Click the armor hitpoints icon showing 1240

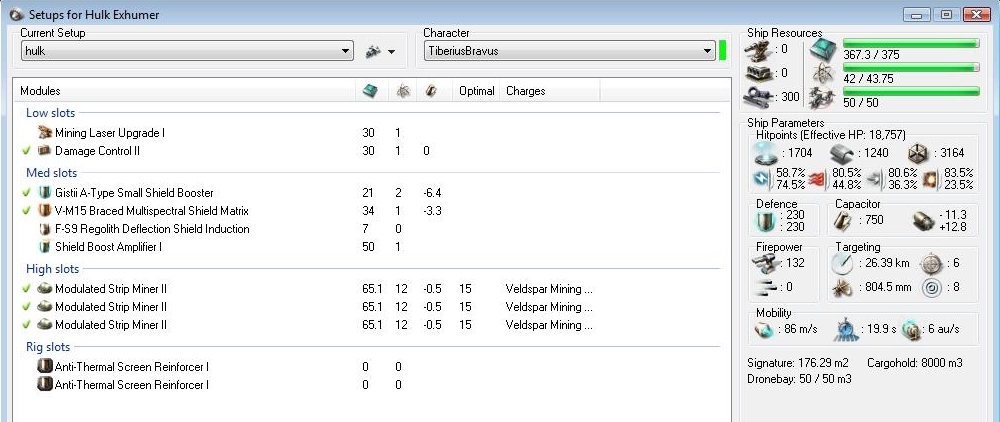(x=842, y=152)
